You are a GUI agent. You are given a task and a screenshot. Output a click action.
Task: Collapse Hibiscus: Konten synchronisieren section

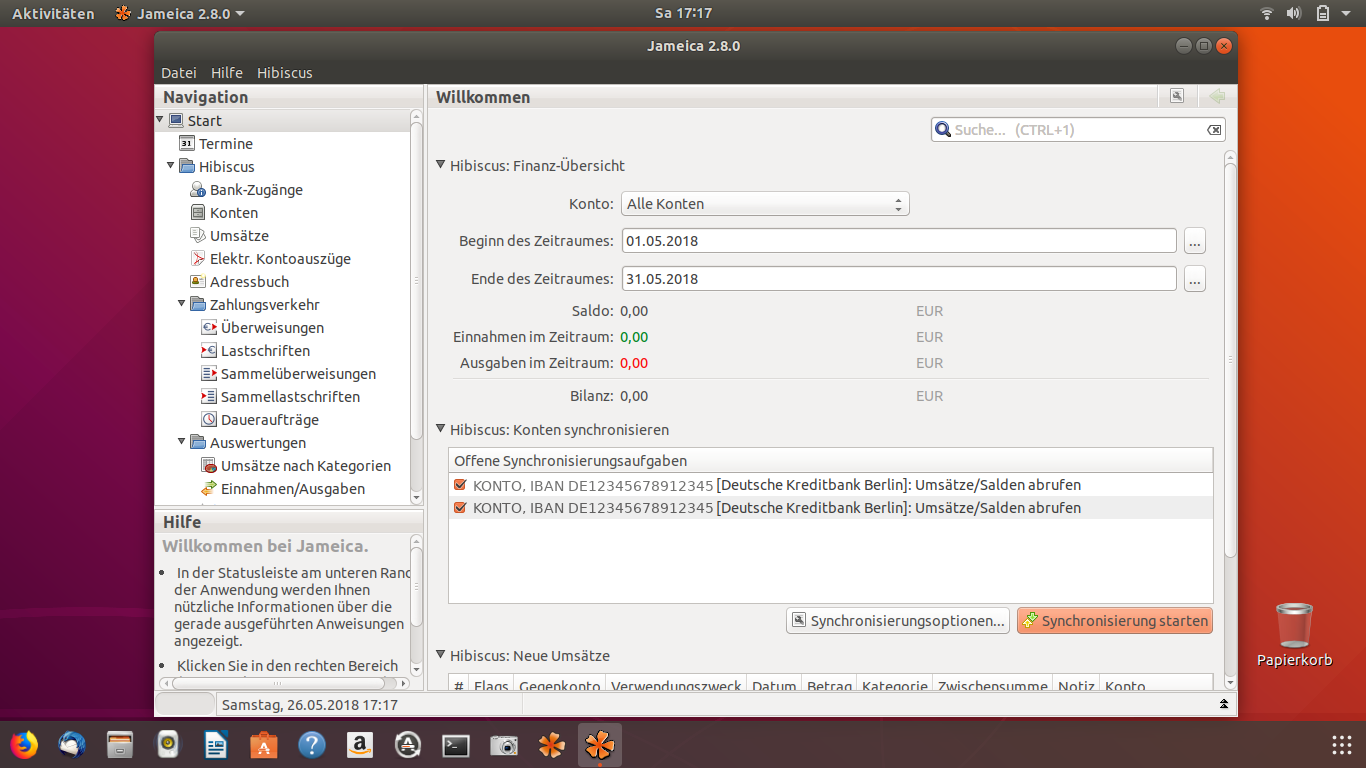(x=441, y=429)
